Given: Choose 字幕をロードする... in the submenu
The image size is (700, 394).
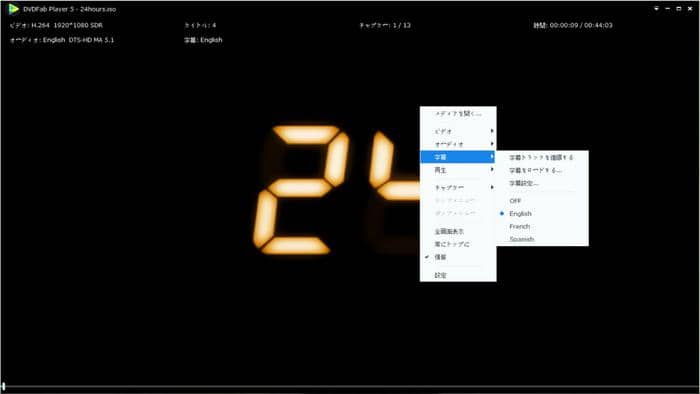Looking at the screenshot, I should (542, 170).
